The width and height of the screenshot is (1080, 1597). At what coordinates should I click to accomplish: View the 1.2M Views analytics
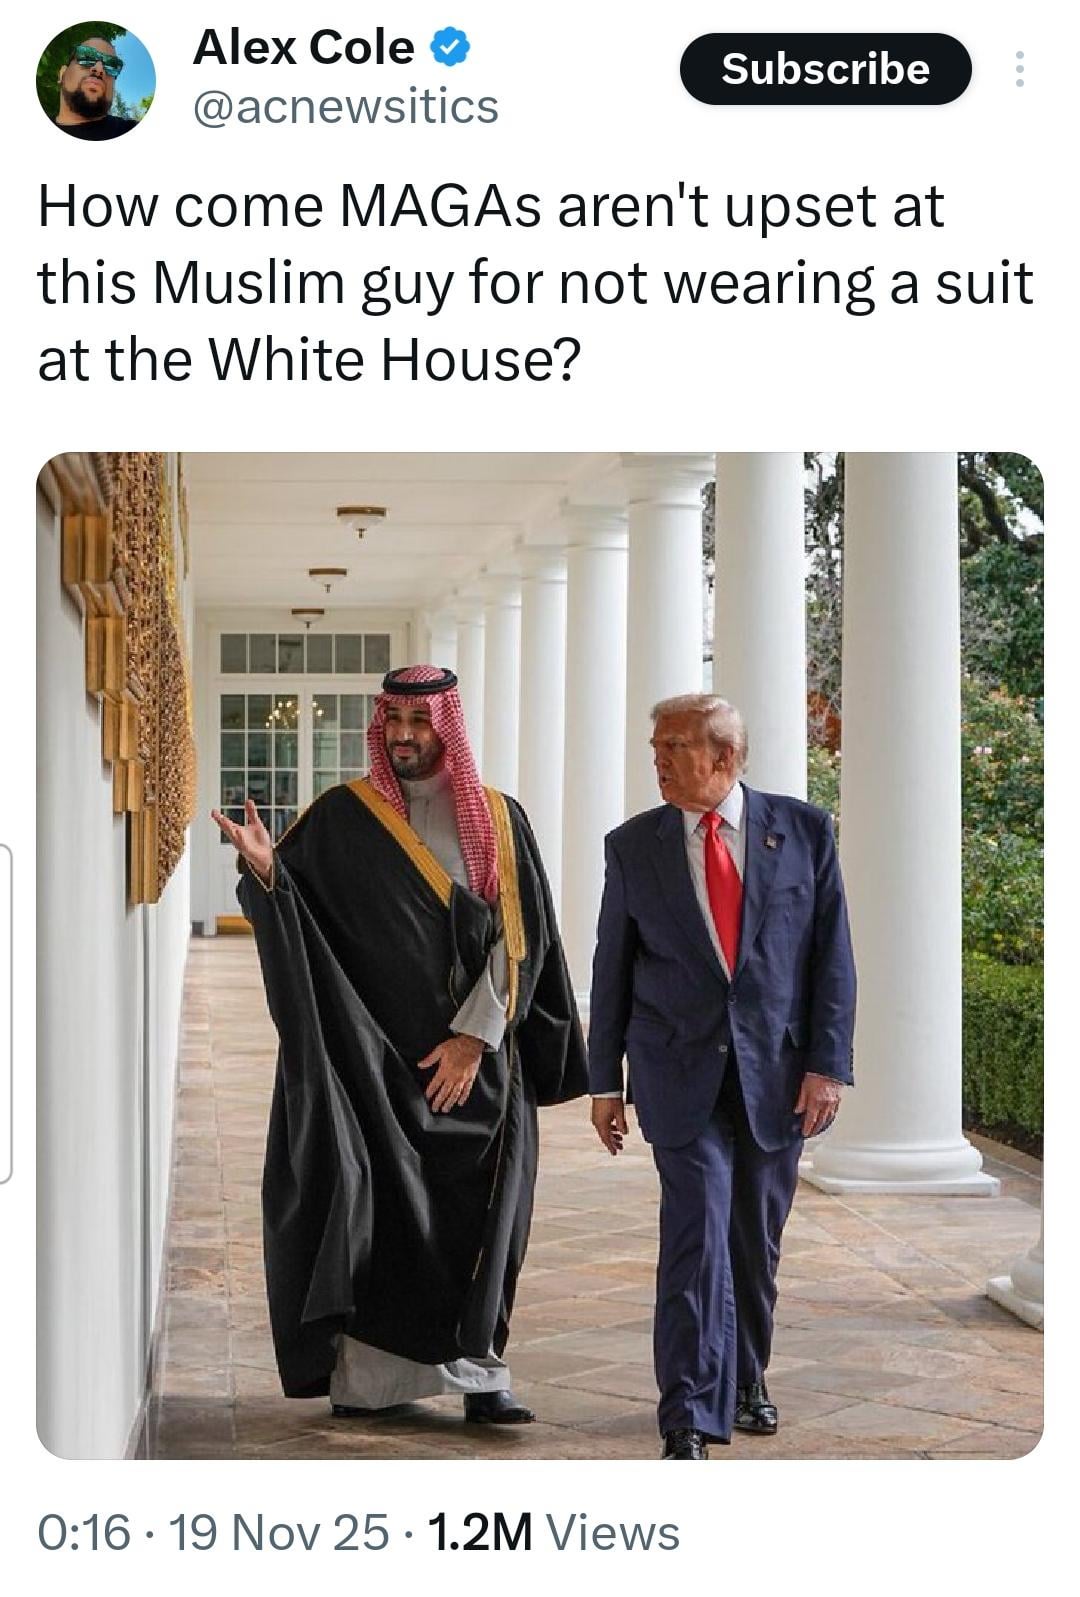553,1532
